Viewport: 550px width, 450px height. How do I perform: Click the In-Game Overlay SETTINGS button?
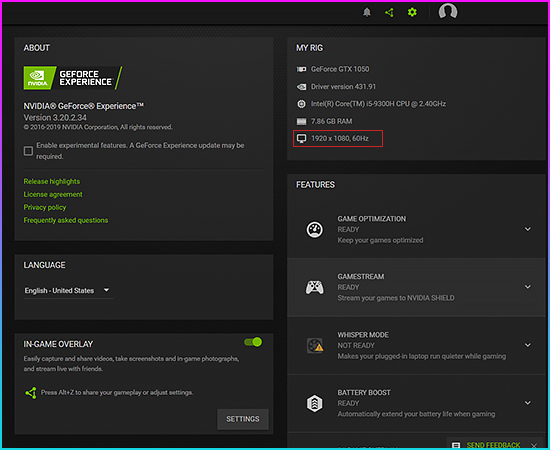(243, 419)
